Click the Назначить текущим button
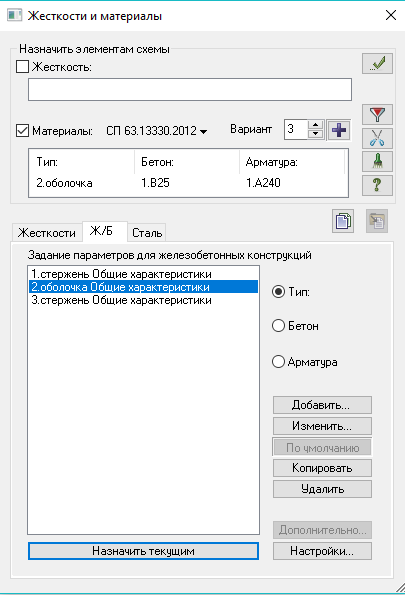The height and width of the screenshot is (595, 405). (143, 551)
